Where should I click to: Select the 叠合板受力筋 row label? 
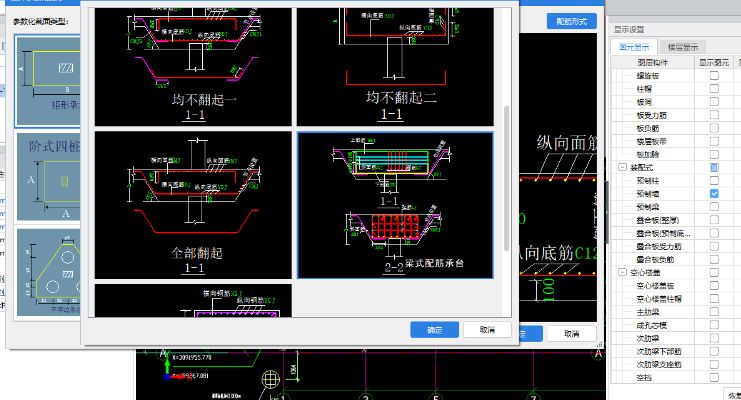point(659,246)
